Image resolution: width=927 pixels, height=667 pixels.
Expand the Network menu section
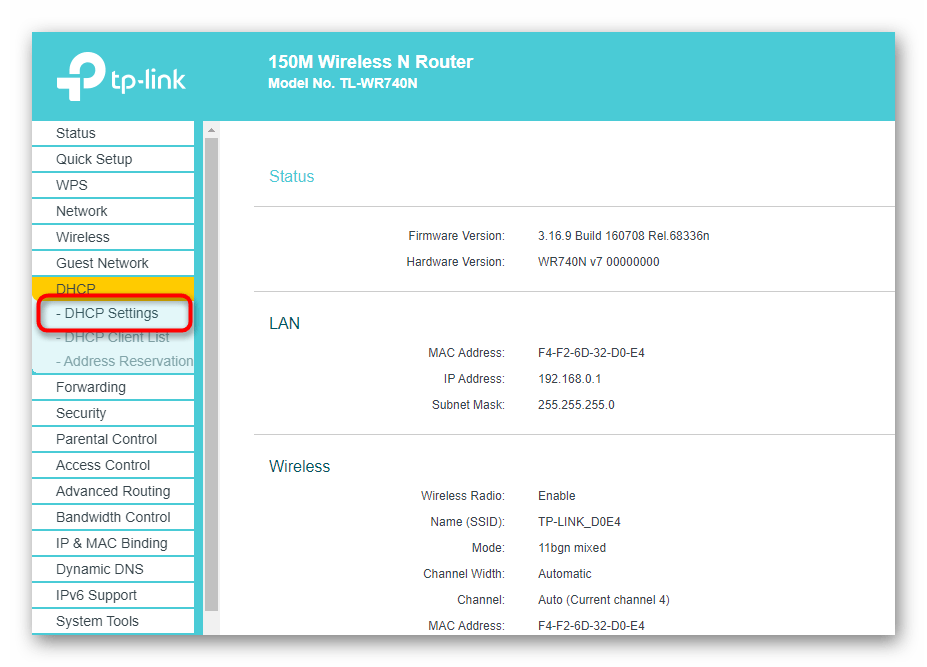pos(82,211)
